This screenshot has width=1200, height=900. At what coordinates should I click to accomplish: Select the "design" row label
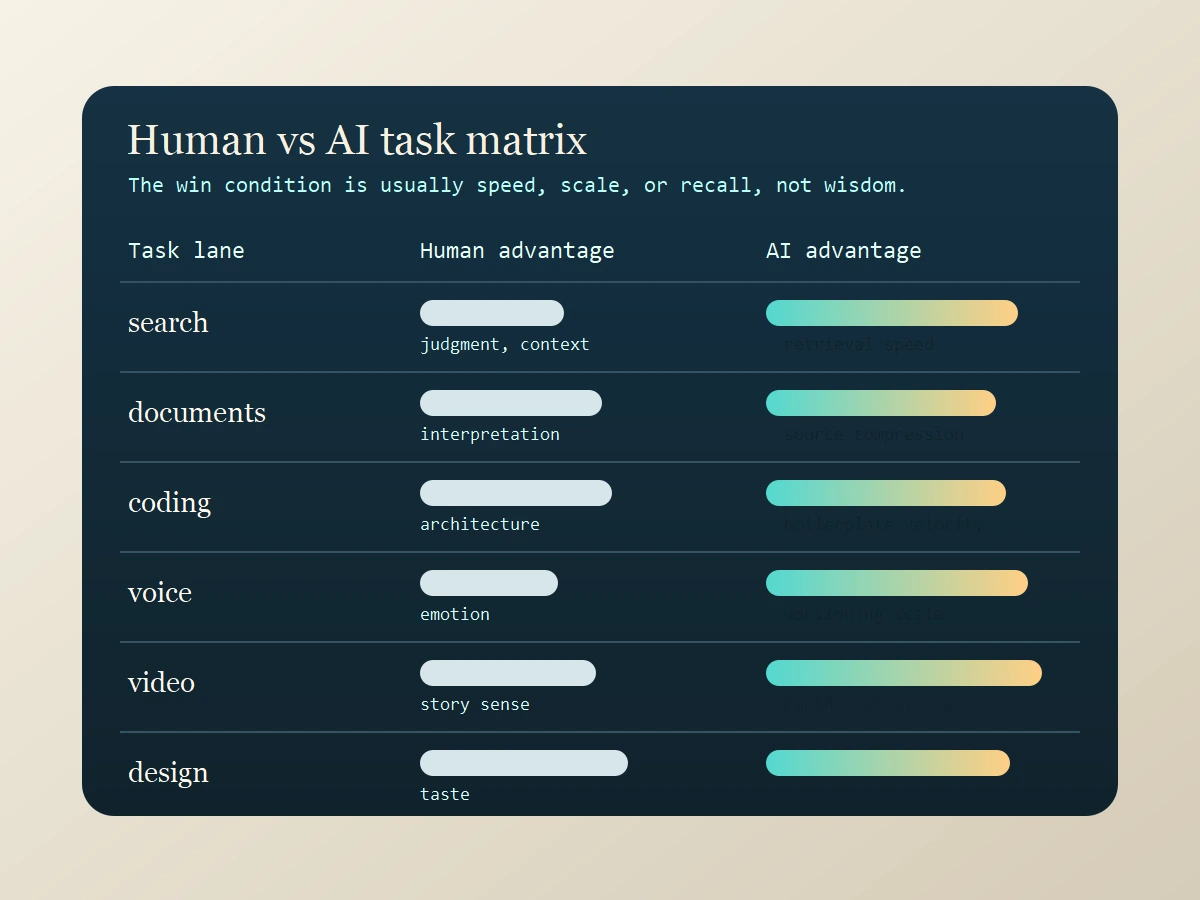[168, 772]
